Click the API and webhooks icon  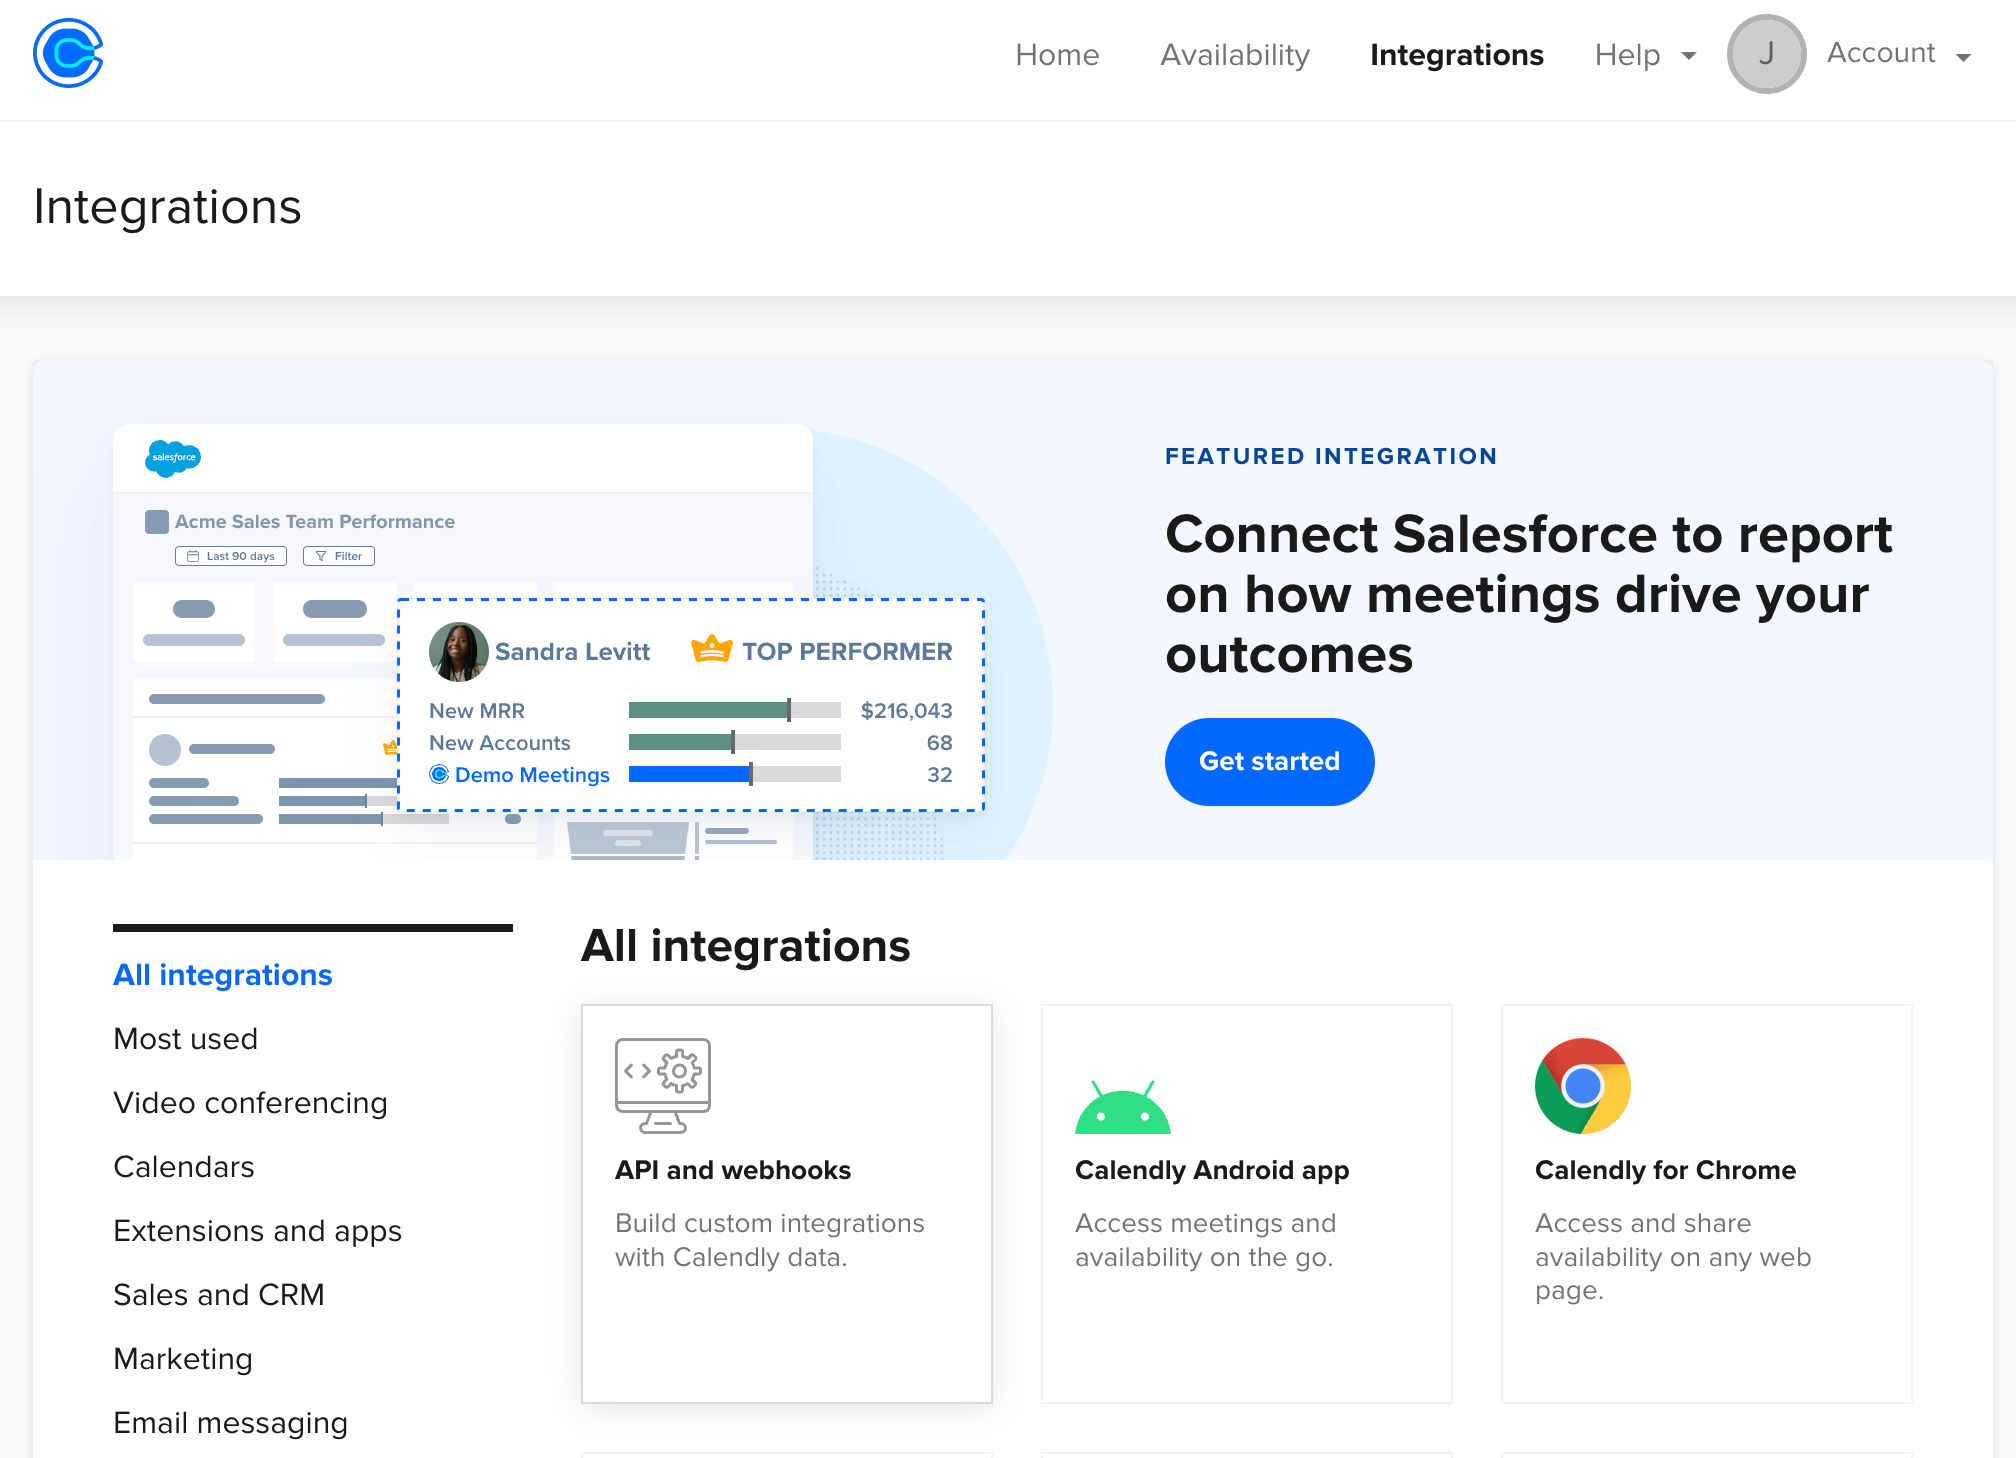(x=662, y=1086)
